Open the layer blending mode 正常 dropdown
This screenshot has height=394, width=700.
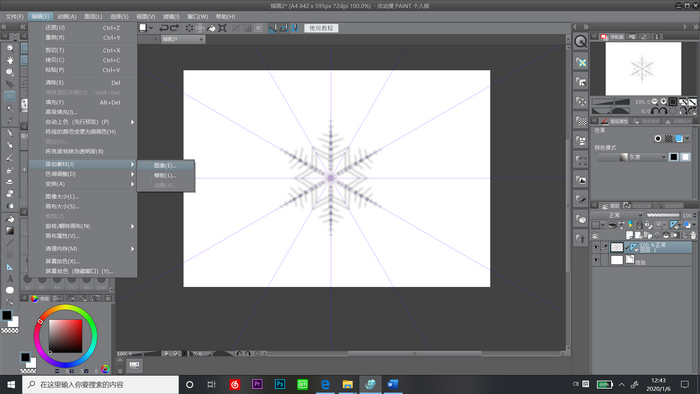coord(618,216)
